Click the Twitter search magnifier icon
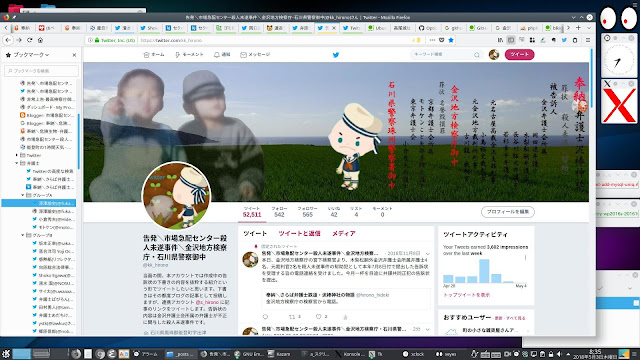 tap(477, 55)
